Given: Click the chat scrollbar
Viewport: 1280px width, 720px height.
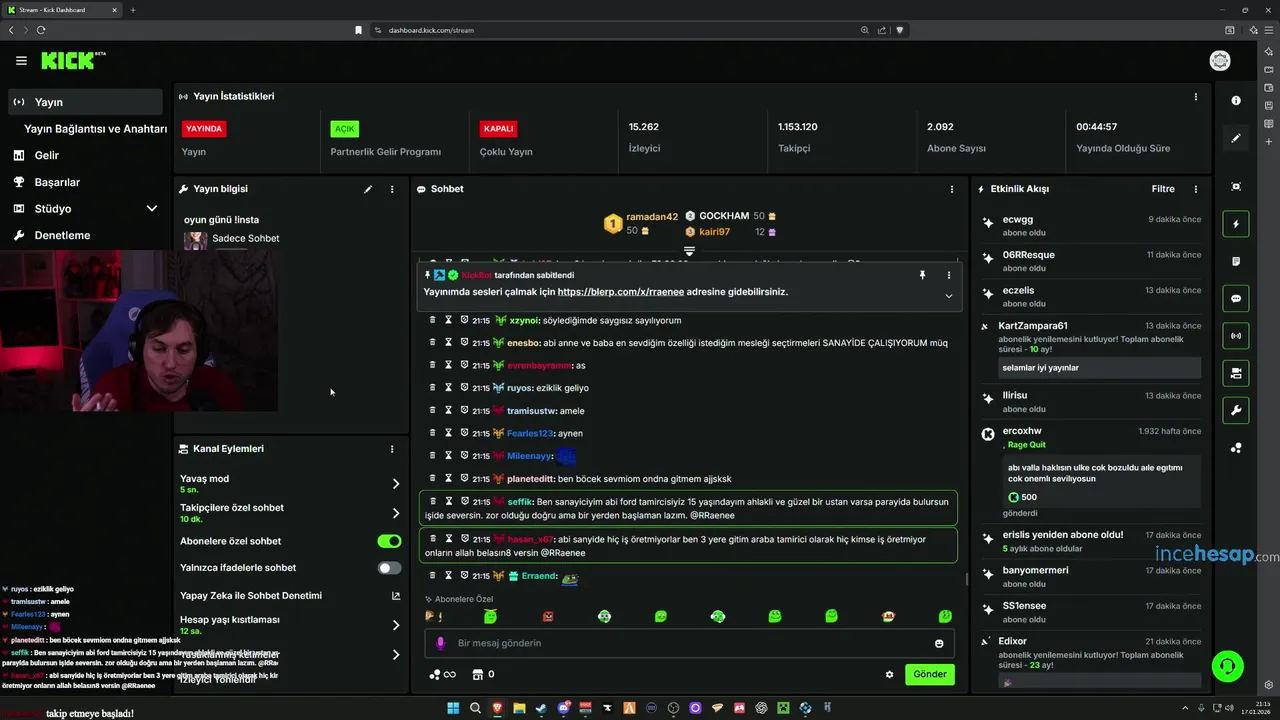Looking at the screenshot, I should [966, 578].
